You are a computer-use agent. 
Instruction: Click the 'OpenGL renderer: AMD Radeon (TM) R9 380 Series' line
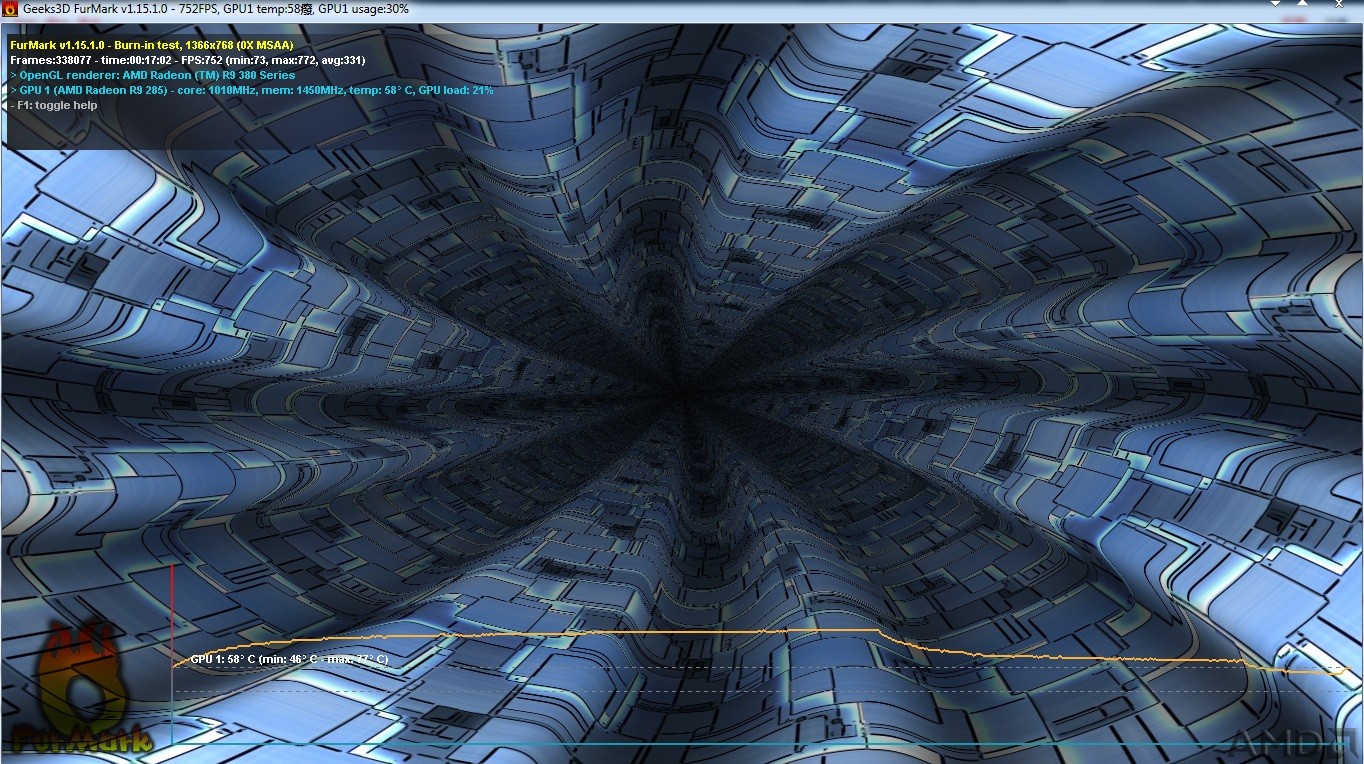tap(153, 75)
